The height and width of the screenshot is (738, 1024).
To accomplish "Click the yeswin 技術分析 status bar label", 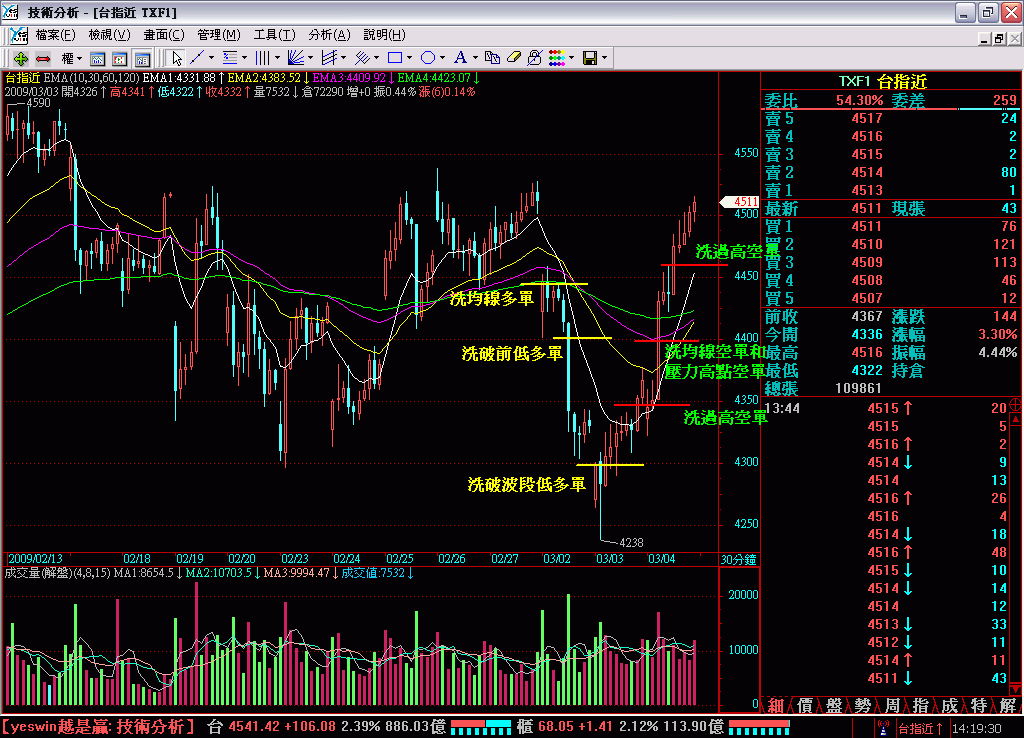I will pyautogui.click(x=99, y=726).
